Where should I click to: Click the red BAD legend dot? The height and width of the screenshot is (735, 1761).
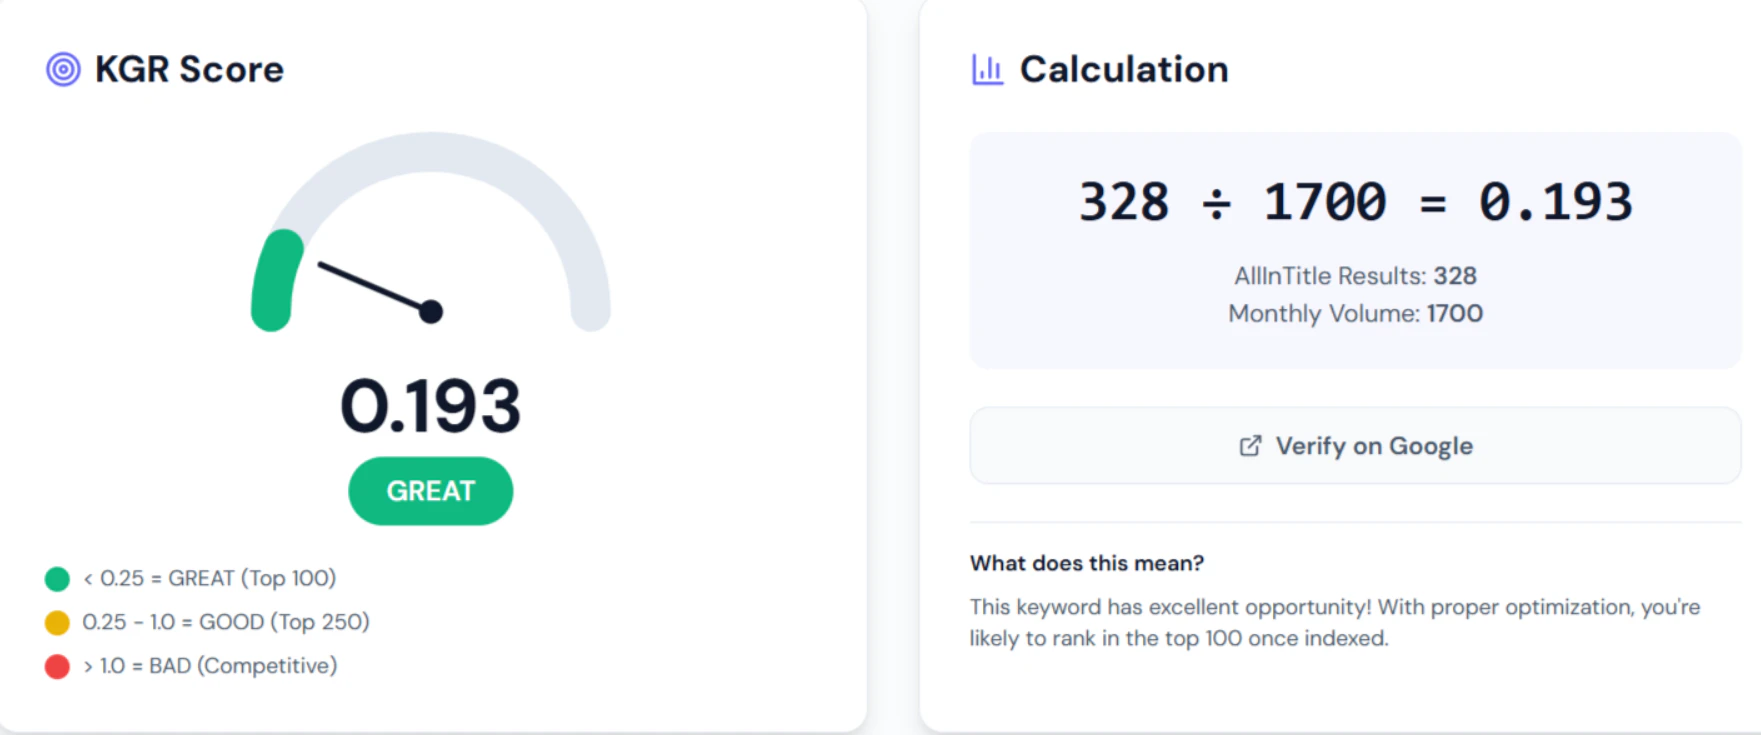(57, 666)
